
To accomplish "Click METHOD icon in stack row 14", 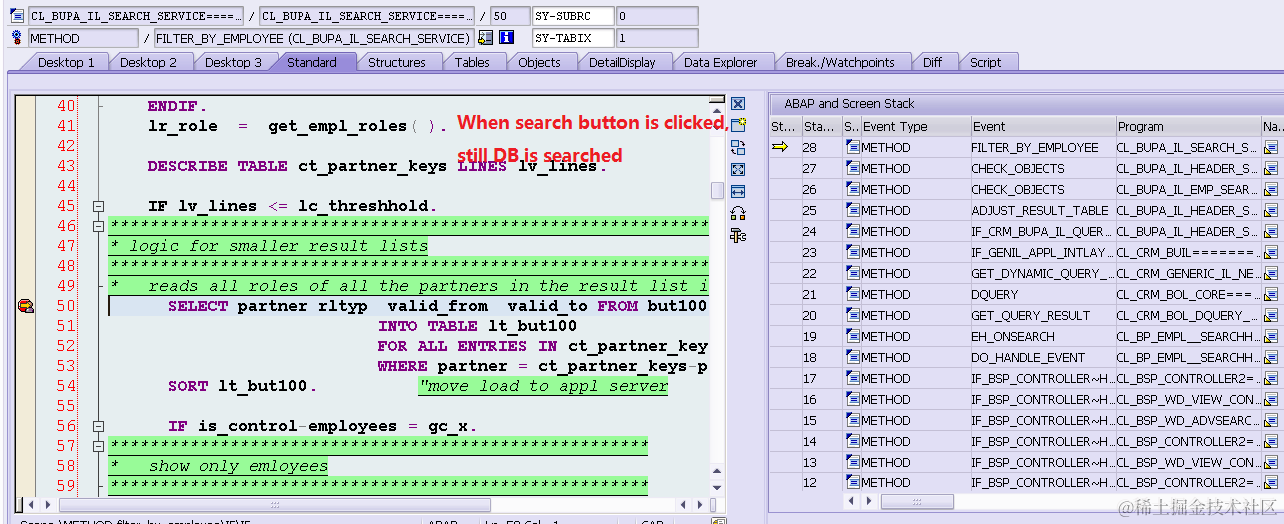I will pyautogui.click(x=853, y=441).
